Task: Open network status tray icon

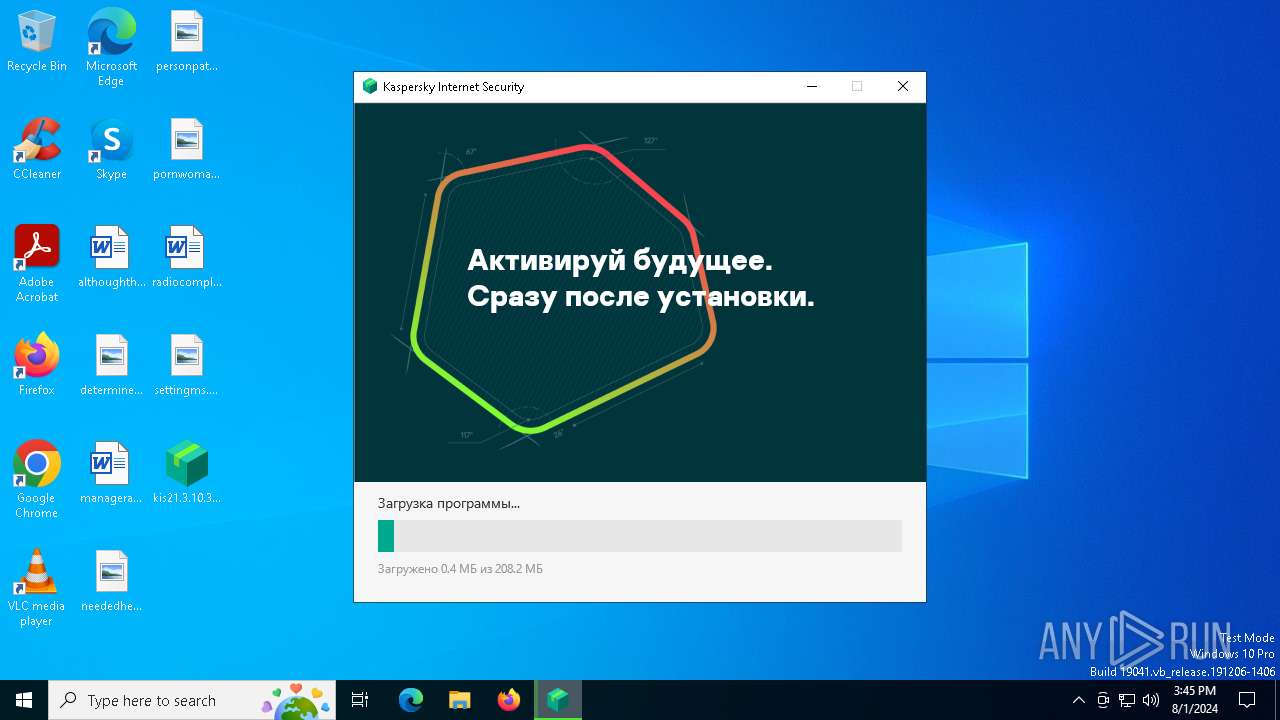Action: [x=1127, y=700]
